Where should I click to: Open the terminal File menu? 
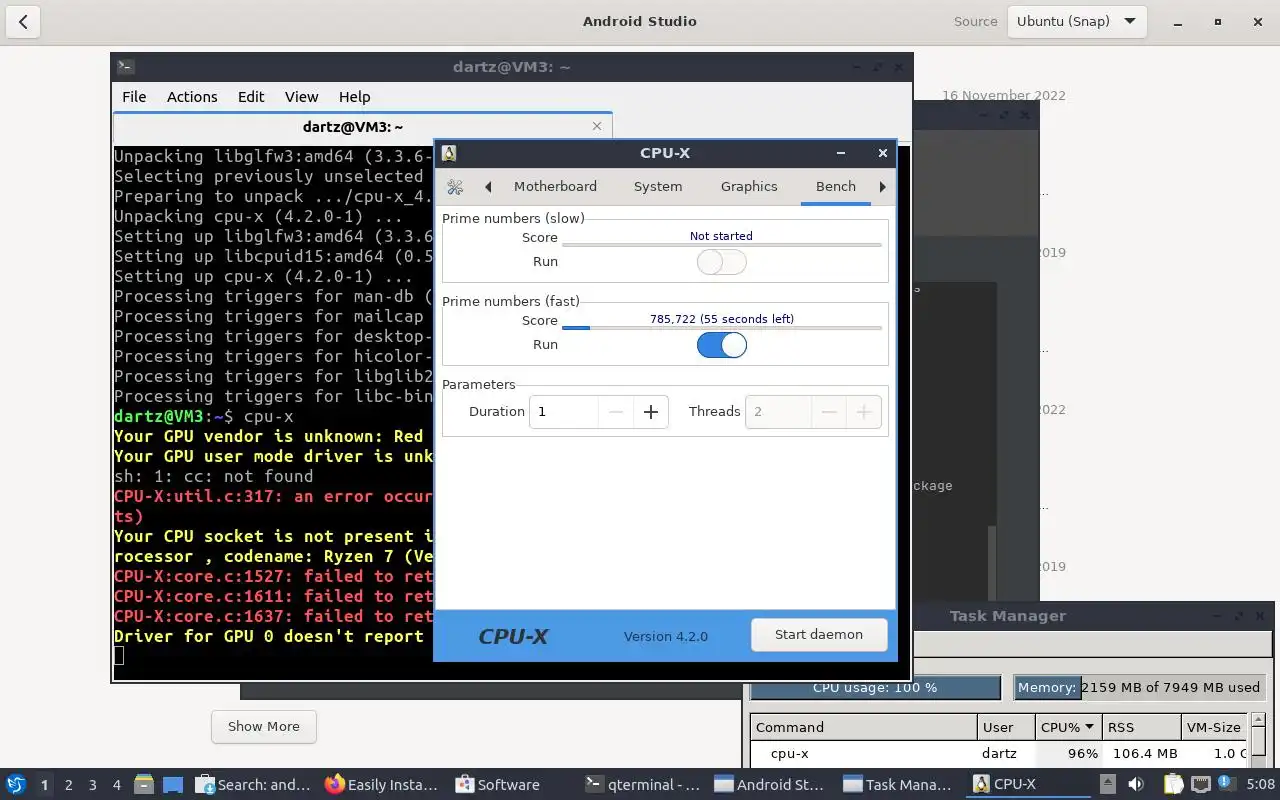pyautogui.click(x=134, y=97)
